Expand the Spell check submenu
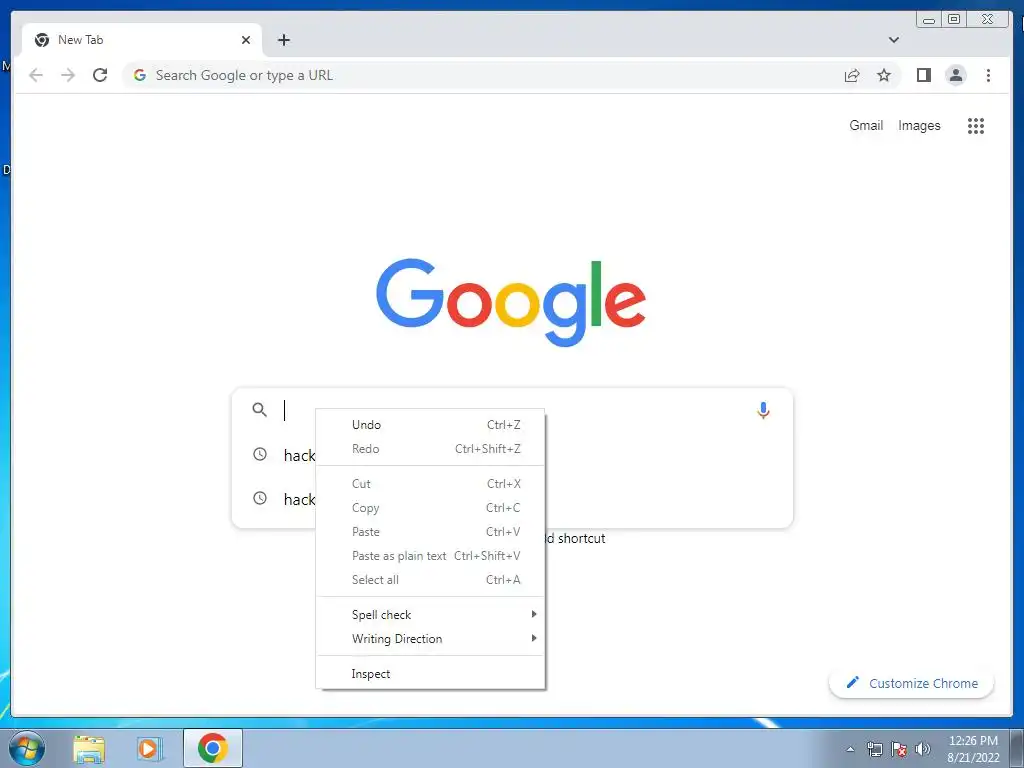 point(430,615)
